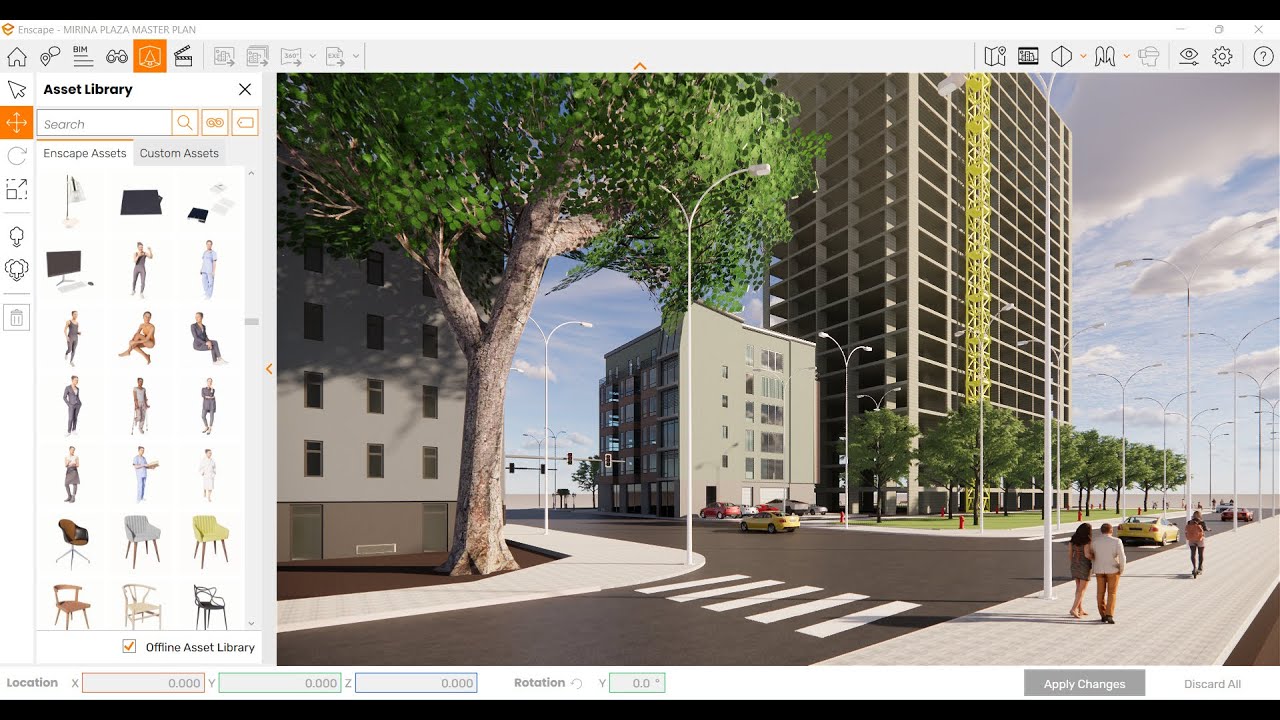Click the Fly/Walk wings navigation icon
The image size is (1280, 720).
tap(1105, 56)
